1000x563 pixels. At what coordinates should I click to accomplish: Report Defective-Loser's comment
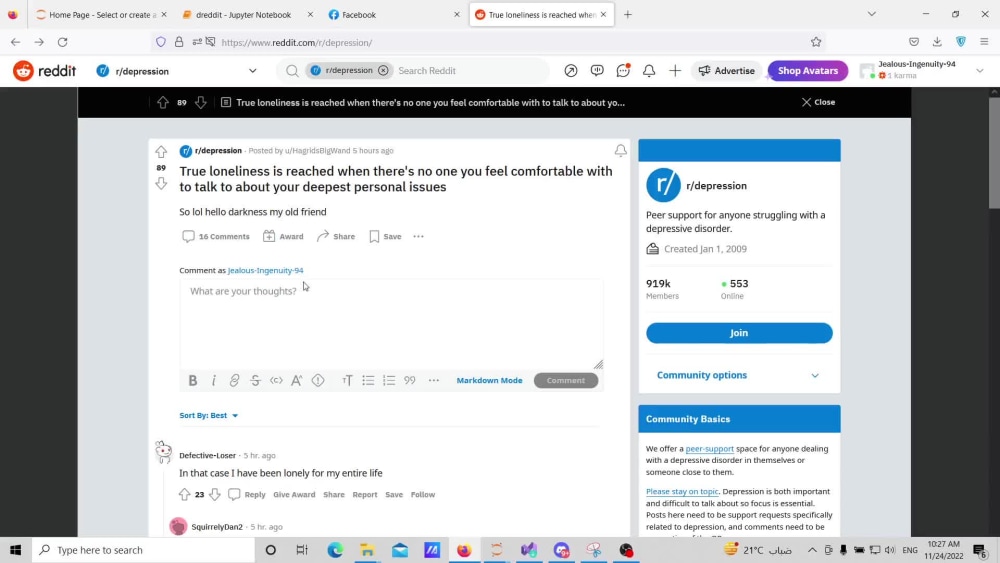(365, 495)
